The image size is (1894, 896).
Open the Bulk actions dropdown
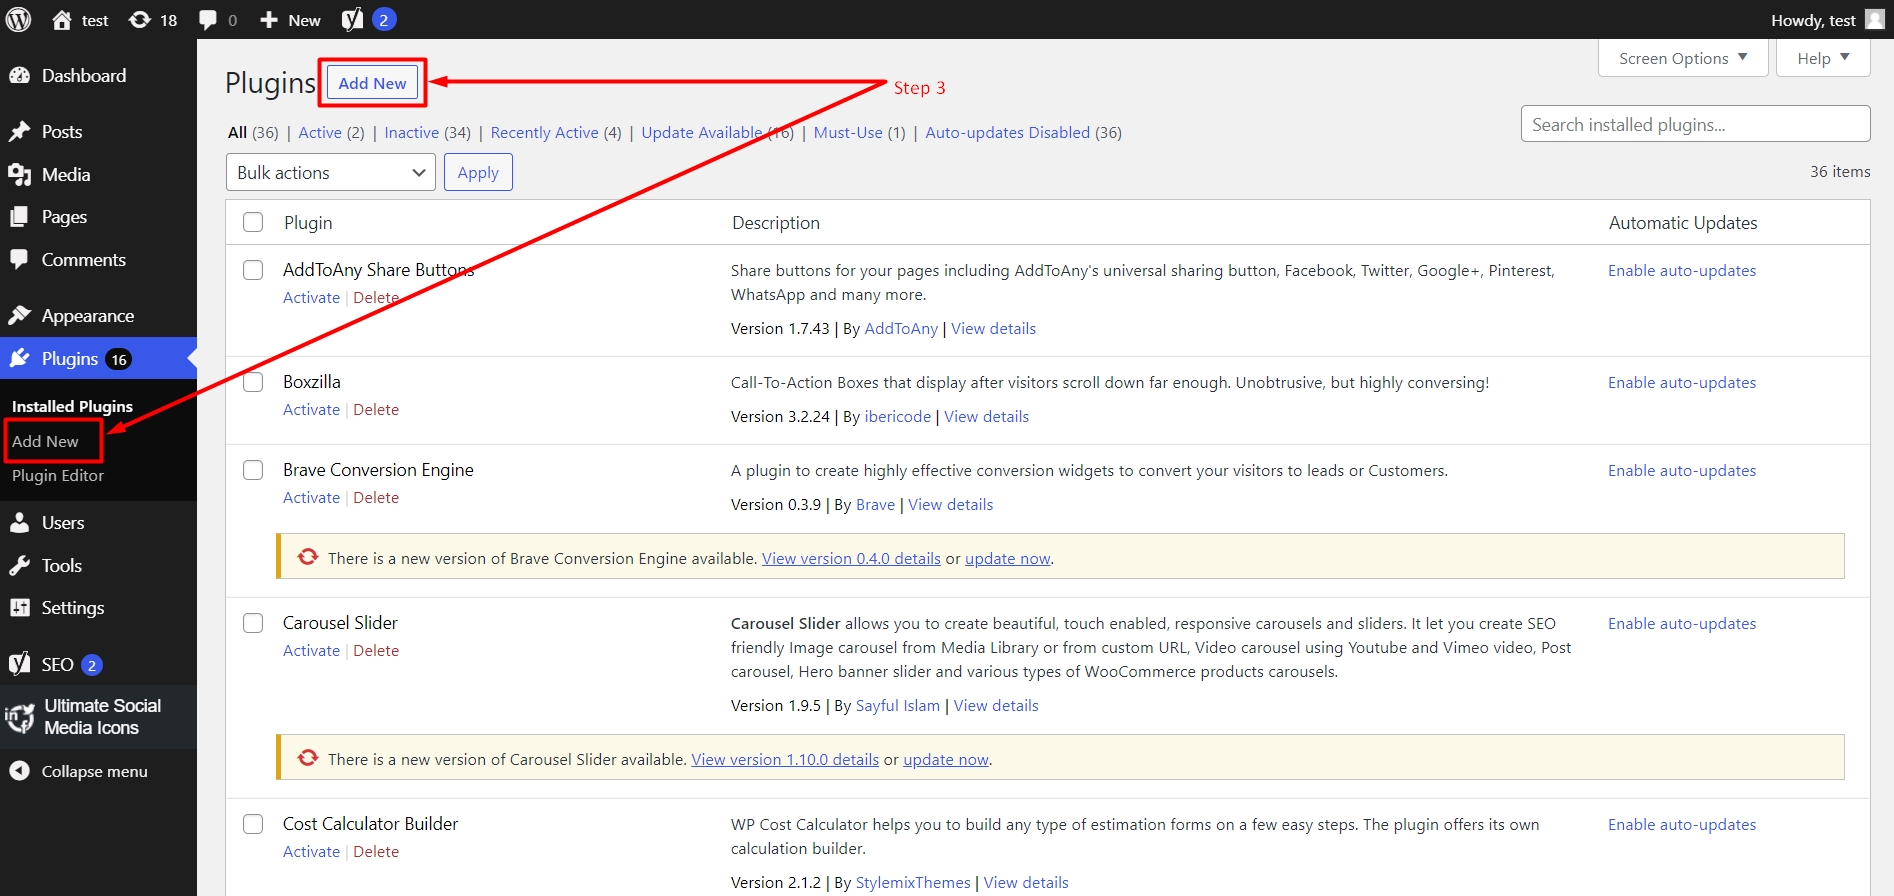click(331, 172)
